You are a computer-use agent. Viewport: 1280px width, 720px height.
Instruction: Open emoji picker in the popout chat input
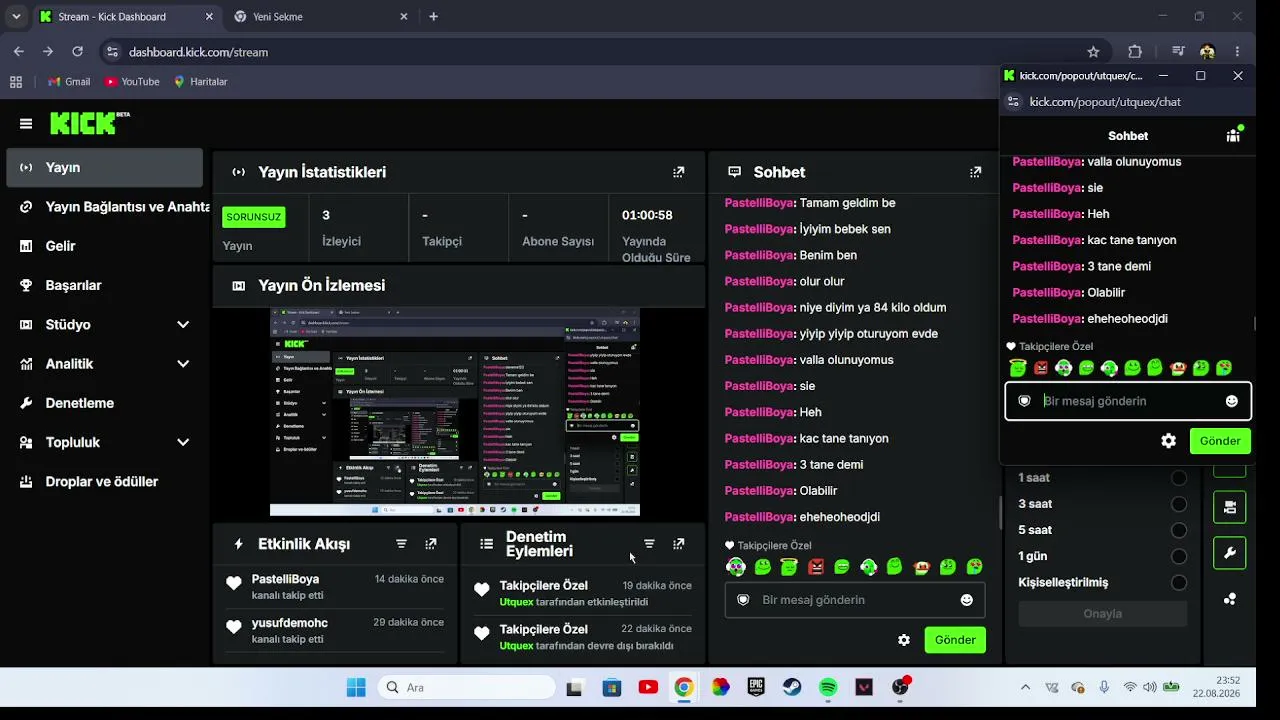click(1232, 401)
